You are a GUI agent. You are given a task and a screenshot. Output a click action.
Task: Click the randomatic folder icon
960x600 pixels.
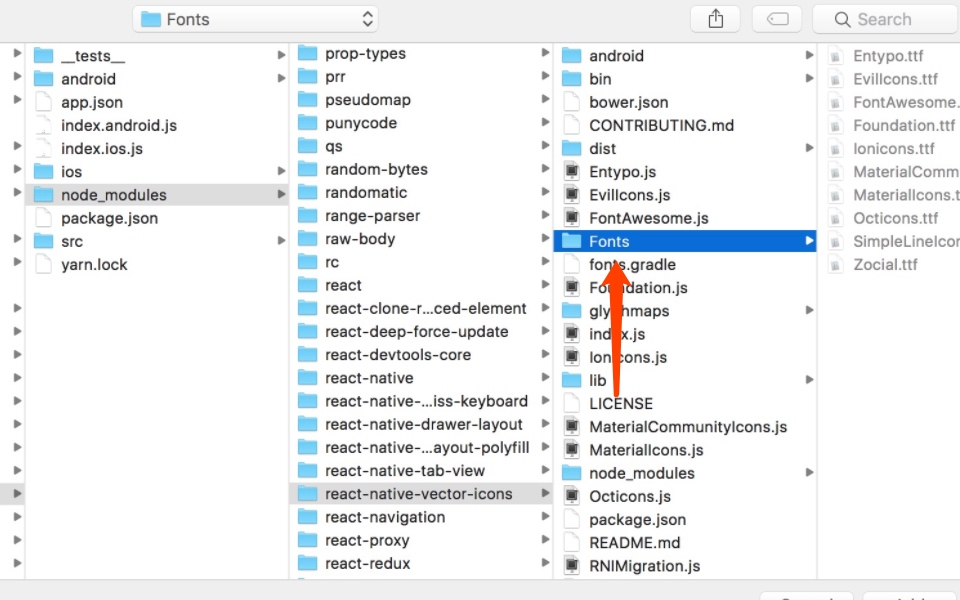(x=307, y=192)
